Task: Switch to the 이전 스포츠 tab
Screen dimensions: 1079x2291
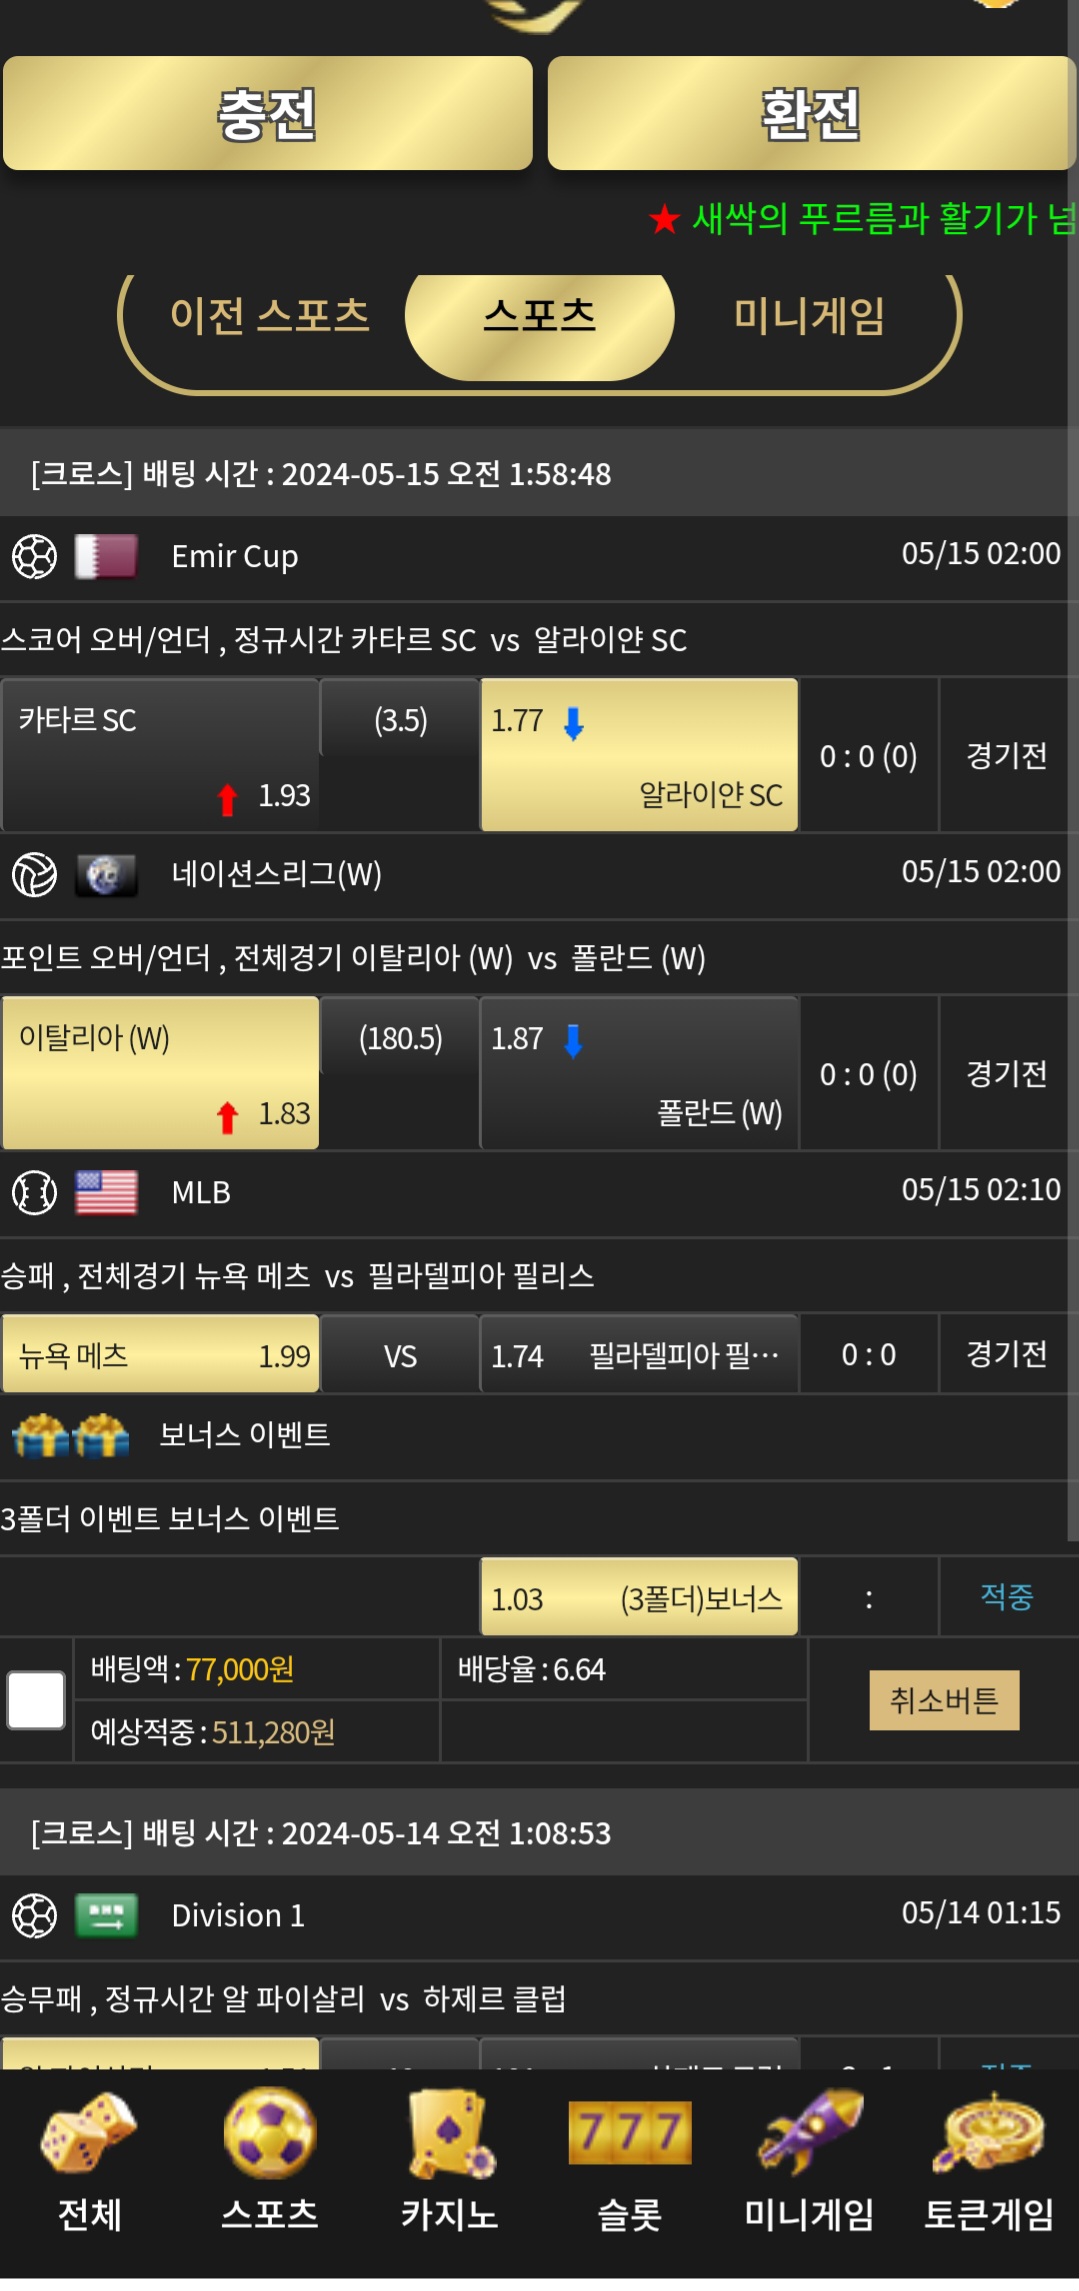Action: [270, 316]
